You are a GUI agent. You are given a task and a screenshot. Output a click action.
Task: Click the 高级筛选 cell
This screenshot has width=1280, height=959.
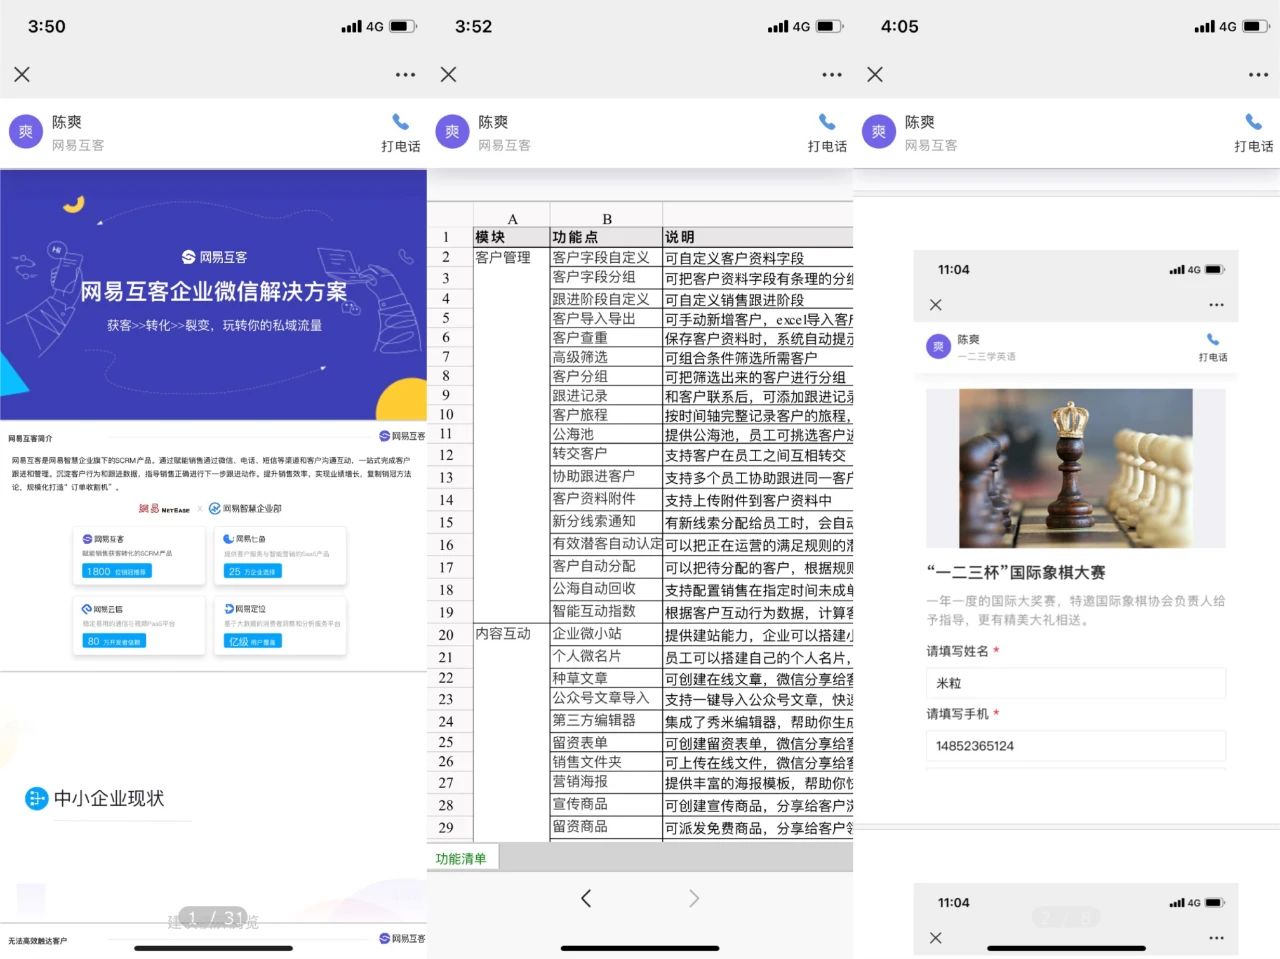pyautogui.click(x=606, y=357)
